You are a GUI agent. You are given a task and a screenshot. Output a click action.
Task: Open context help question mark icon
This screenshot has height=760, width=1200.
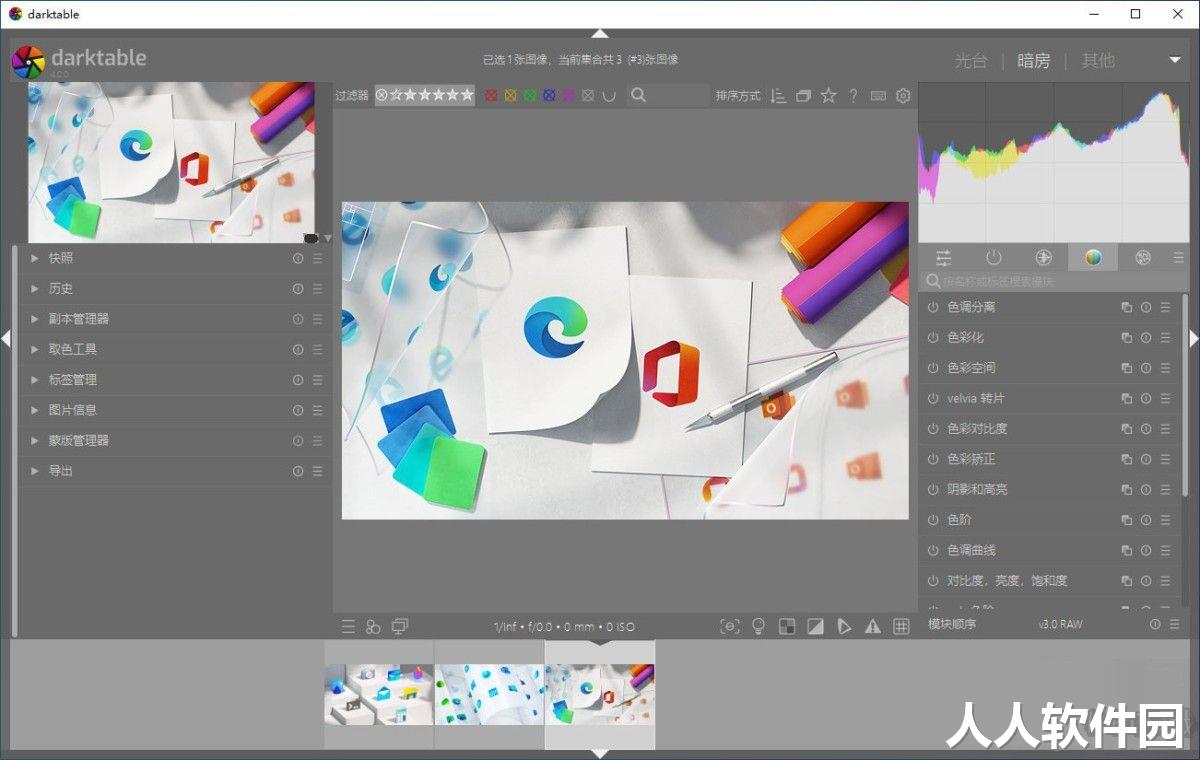tap(853, 96)
